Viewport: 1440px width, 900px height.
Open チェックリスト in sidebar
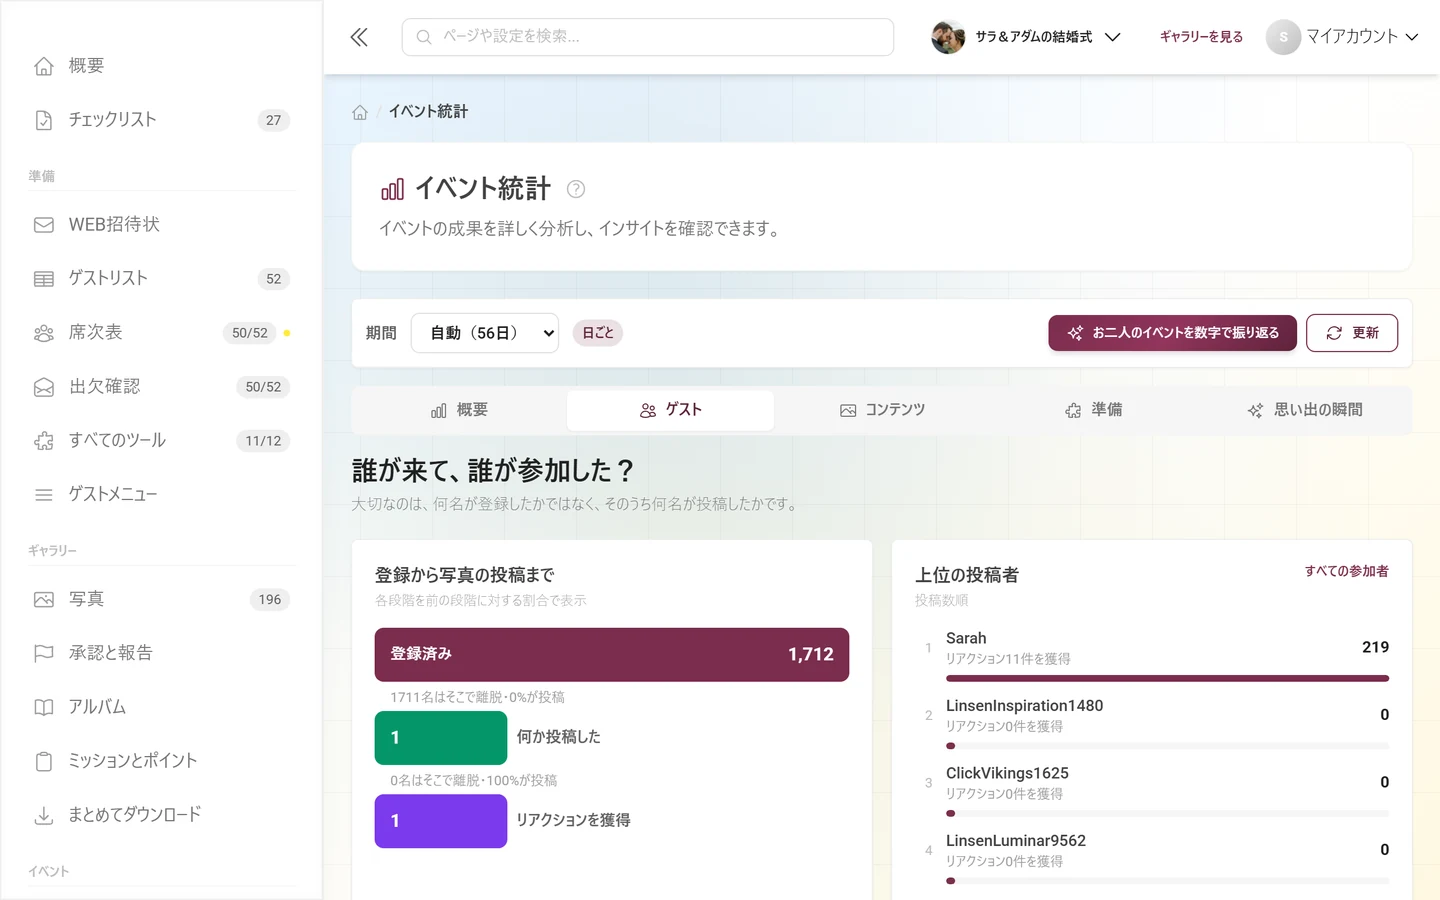(x=161, y=120)
